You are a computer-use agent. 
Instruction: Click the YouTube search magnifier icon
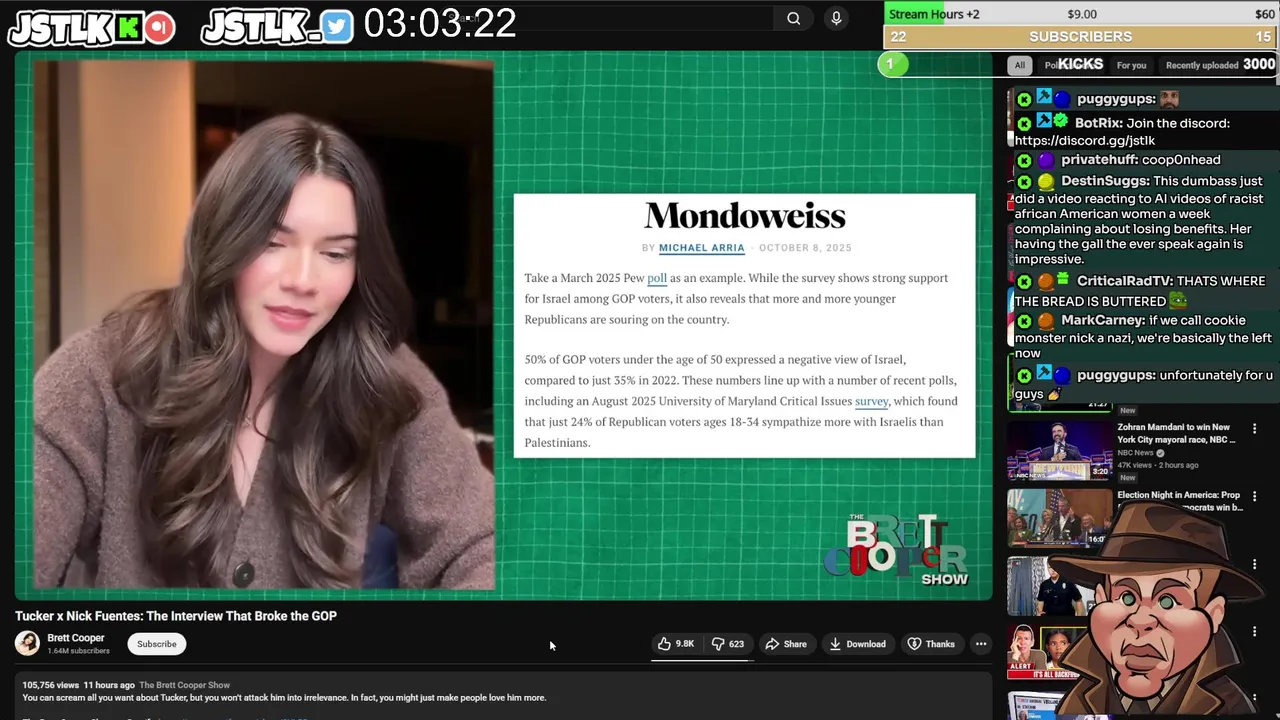[793, 18]
